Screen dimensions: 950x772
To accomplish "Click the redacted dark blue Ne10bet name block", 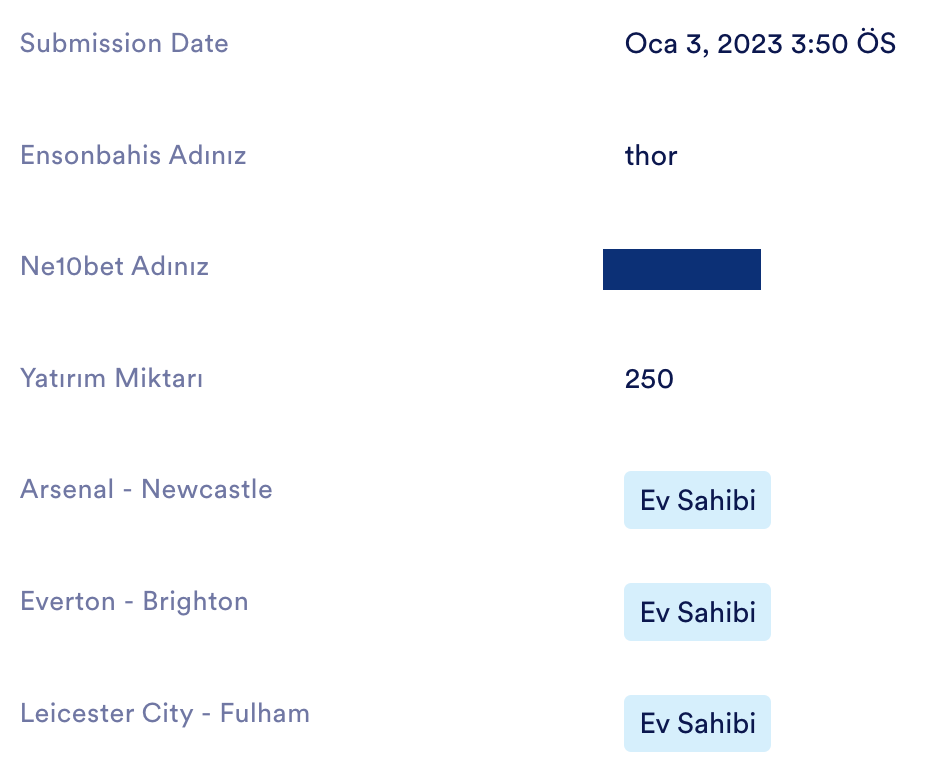I will 682,269.
